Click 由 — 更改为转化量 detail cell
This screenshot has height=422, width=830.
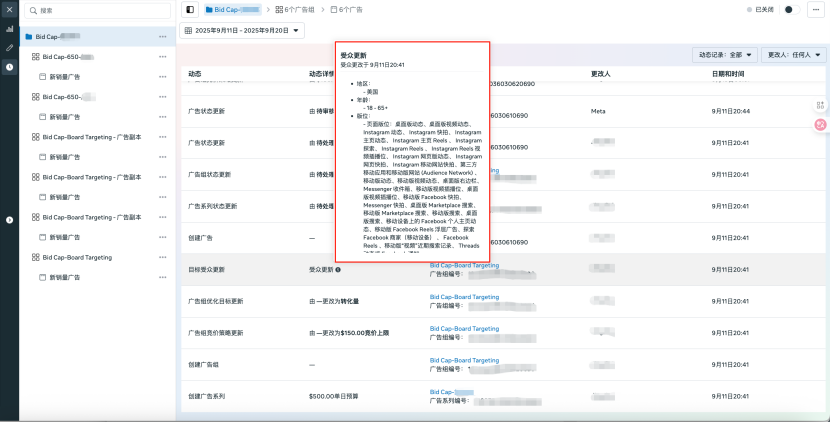click(334, 301)
